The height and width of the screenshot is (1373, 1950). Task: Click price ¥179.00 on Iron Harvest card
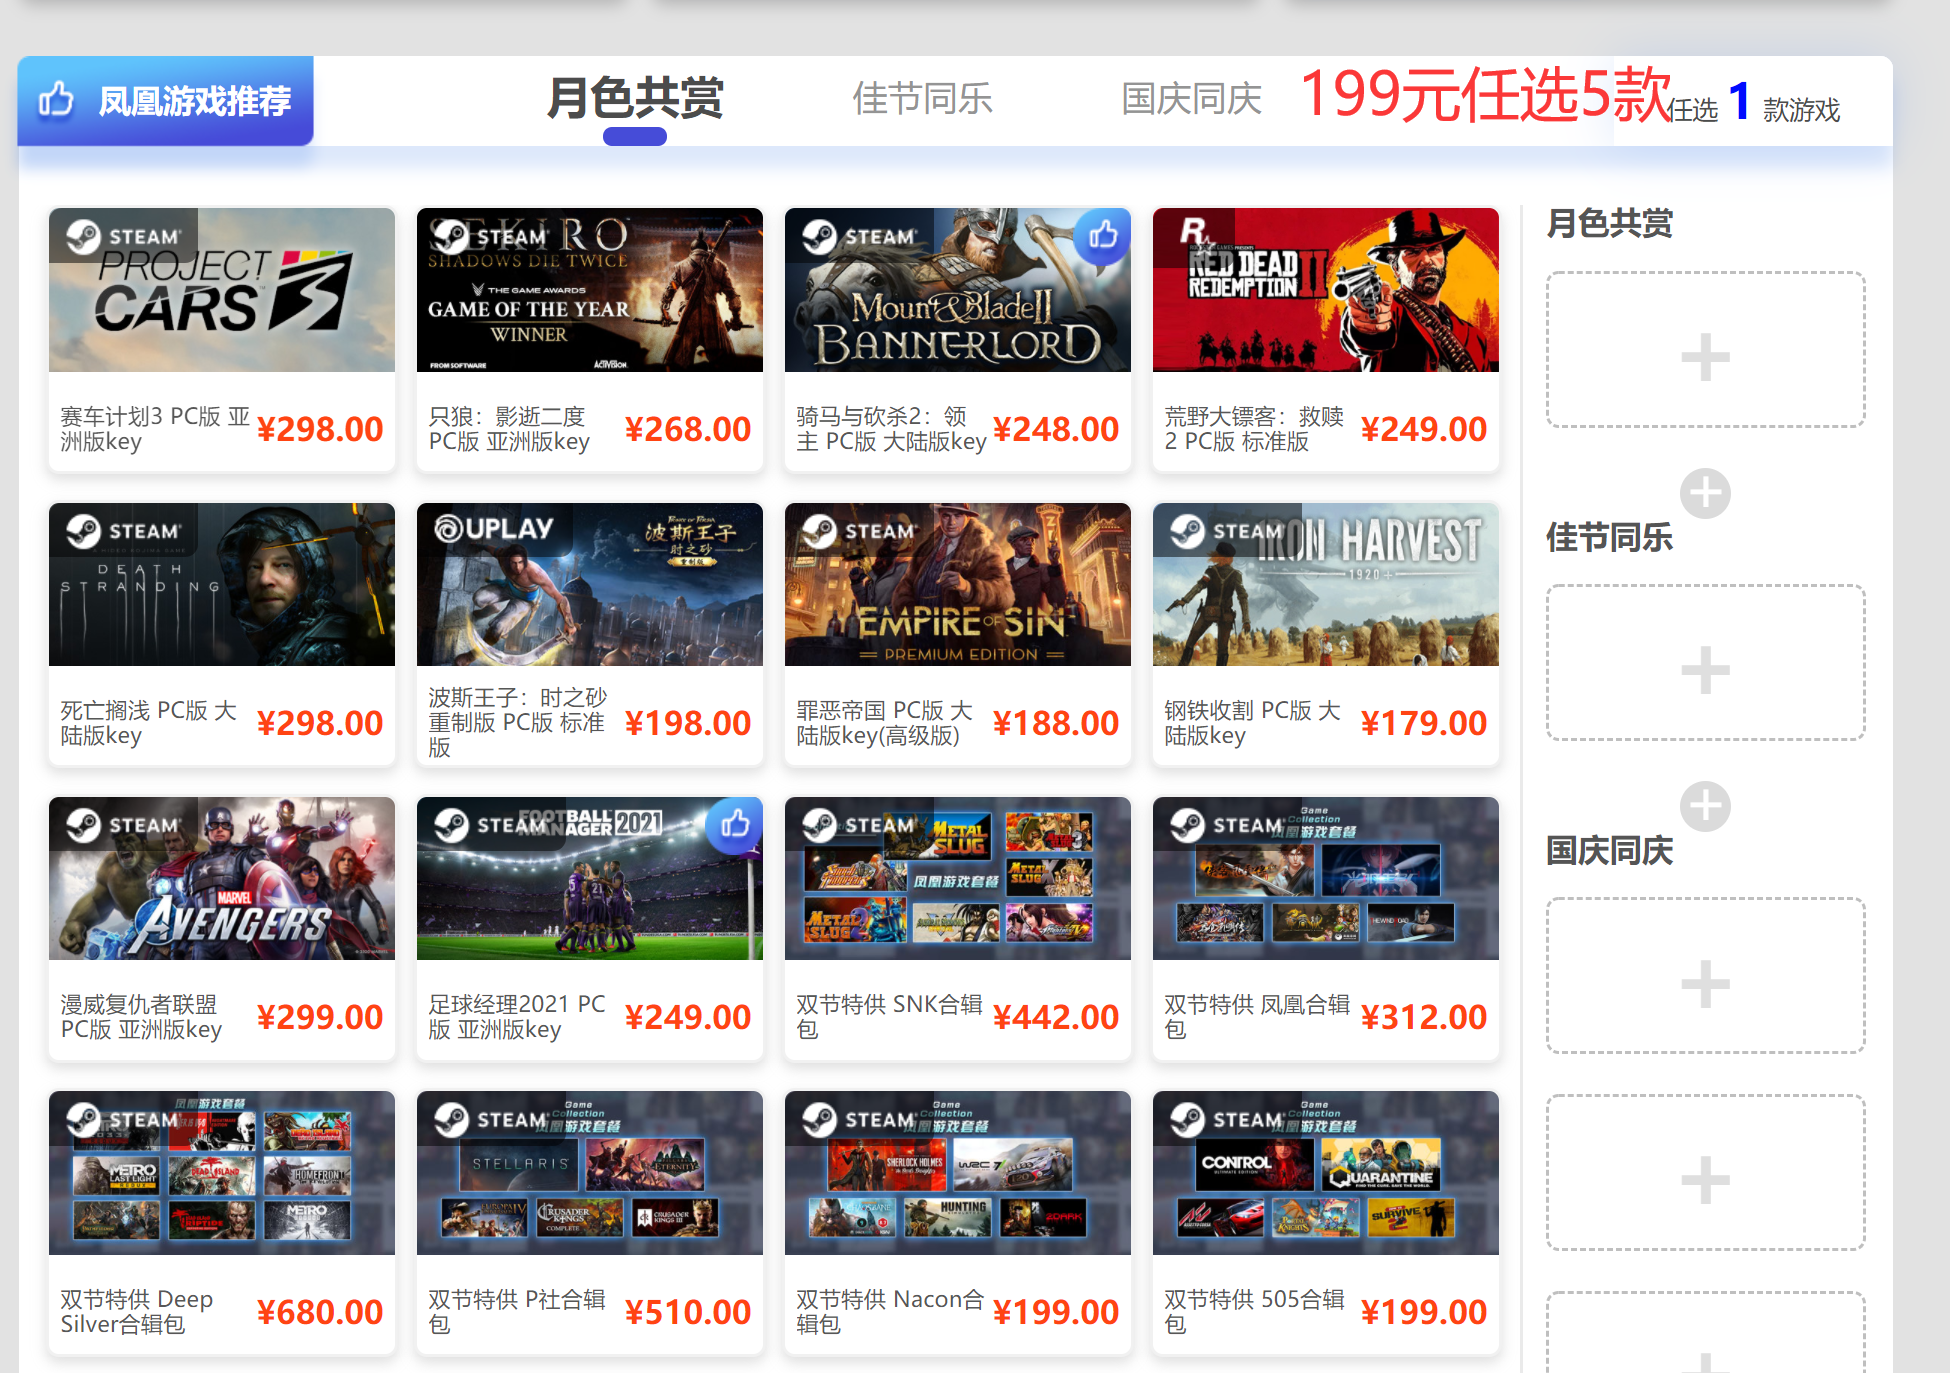click(x=1424, y=723)
